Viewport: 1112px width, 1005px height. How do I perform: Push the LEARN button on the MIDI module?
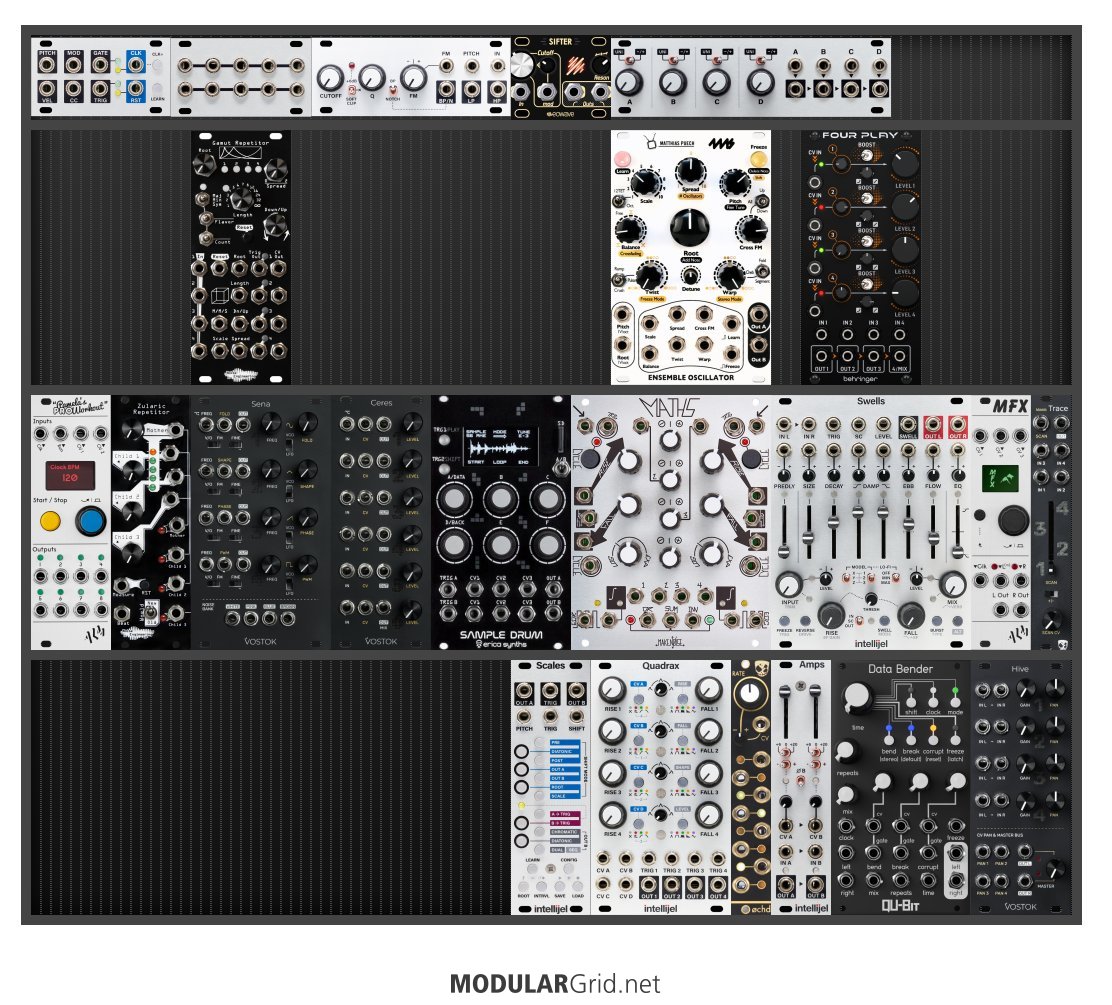pyautogui.click(x=157, y=89)
